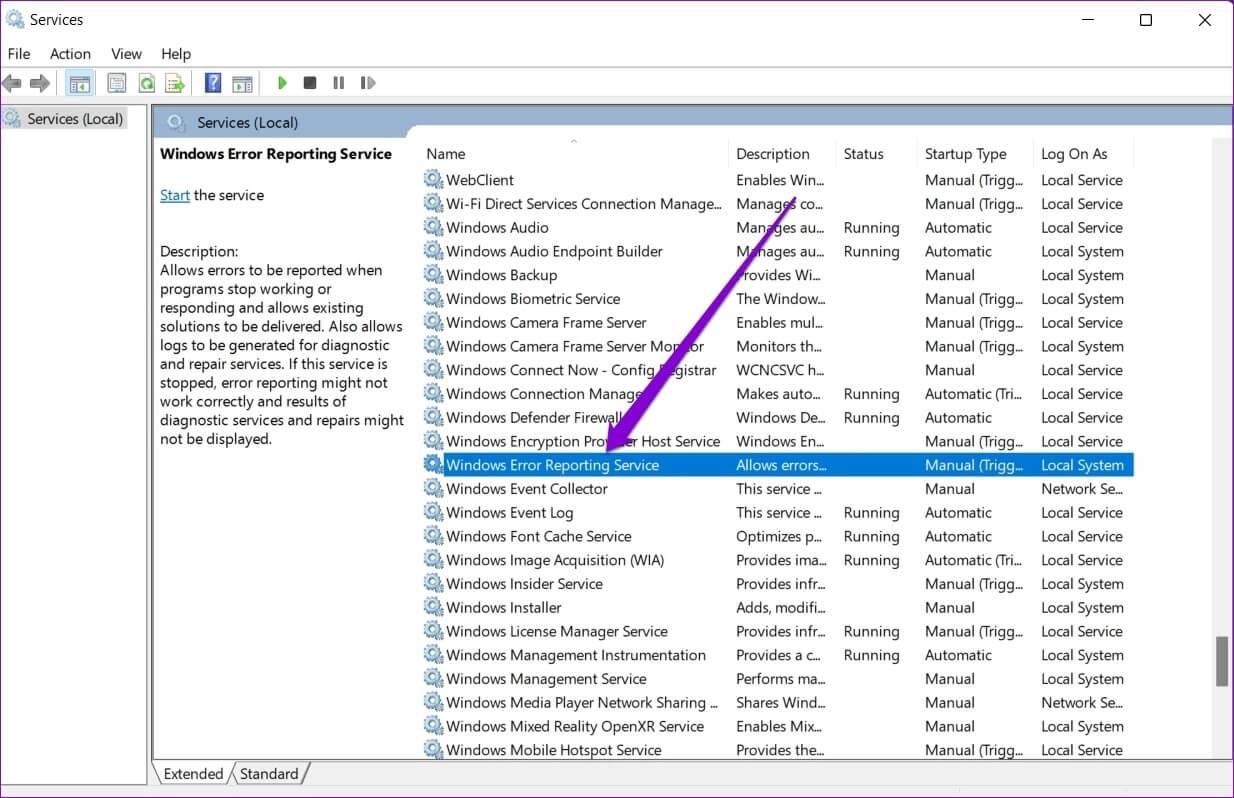This screenshot has width=1234, height=798.
Task: Click the Stop Service square icon
Action: pos(310,83)
